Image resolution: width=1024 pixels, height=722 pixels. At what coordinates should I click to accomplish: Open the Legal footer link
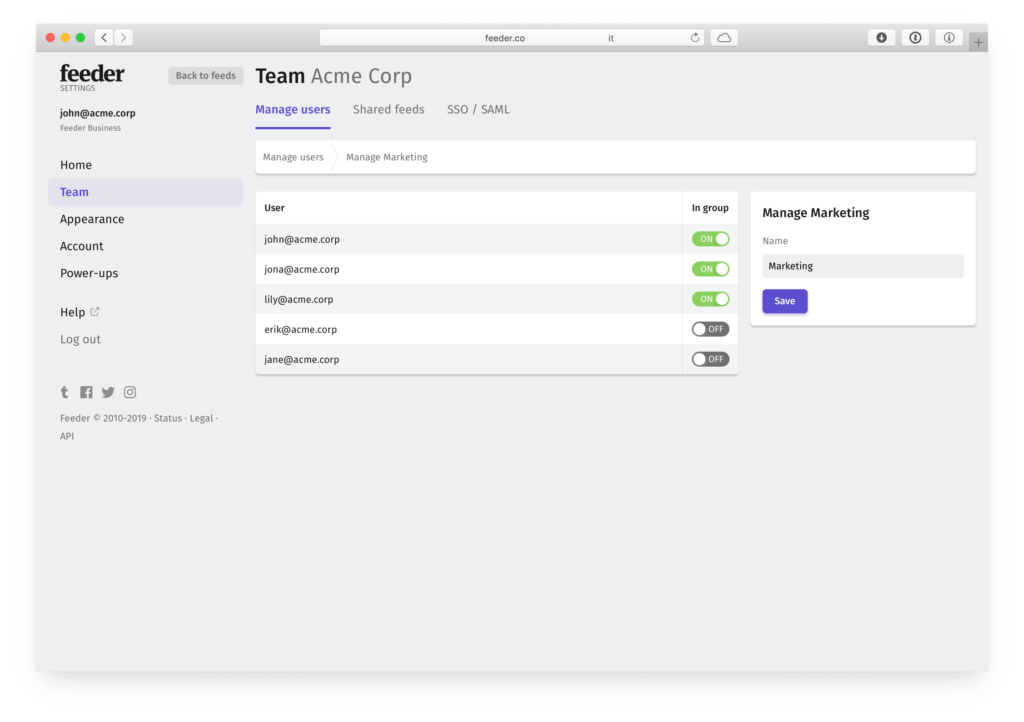click(201, 418)
